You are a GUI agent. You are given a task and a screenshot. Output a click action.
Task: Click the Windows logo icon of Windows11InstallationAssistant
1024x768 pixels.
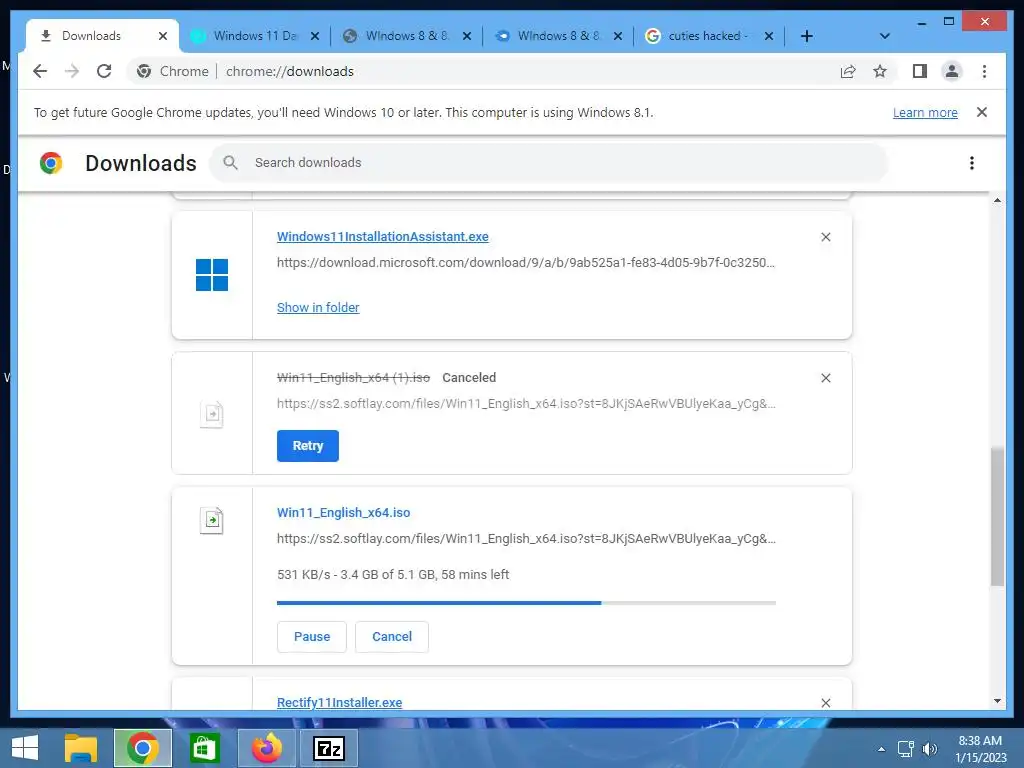[212, 275]
